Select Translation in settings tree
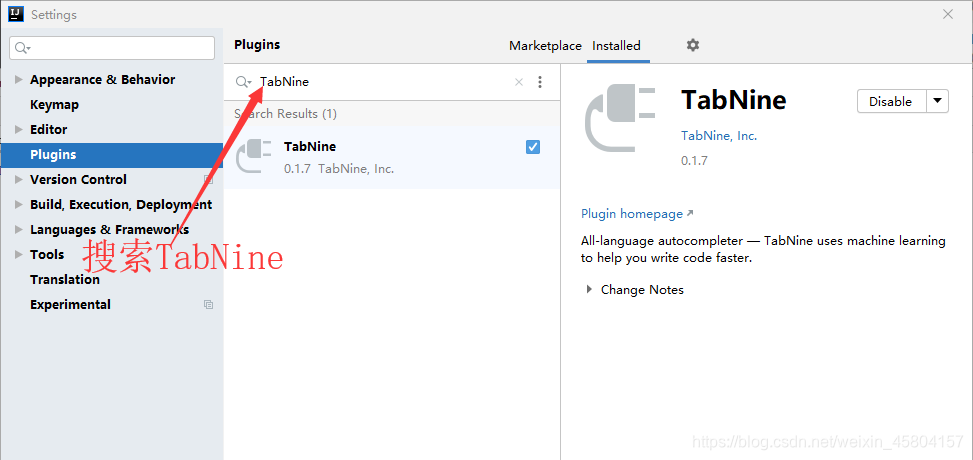This screenshot has height=460, width=973. tap(65, 279)
